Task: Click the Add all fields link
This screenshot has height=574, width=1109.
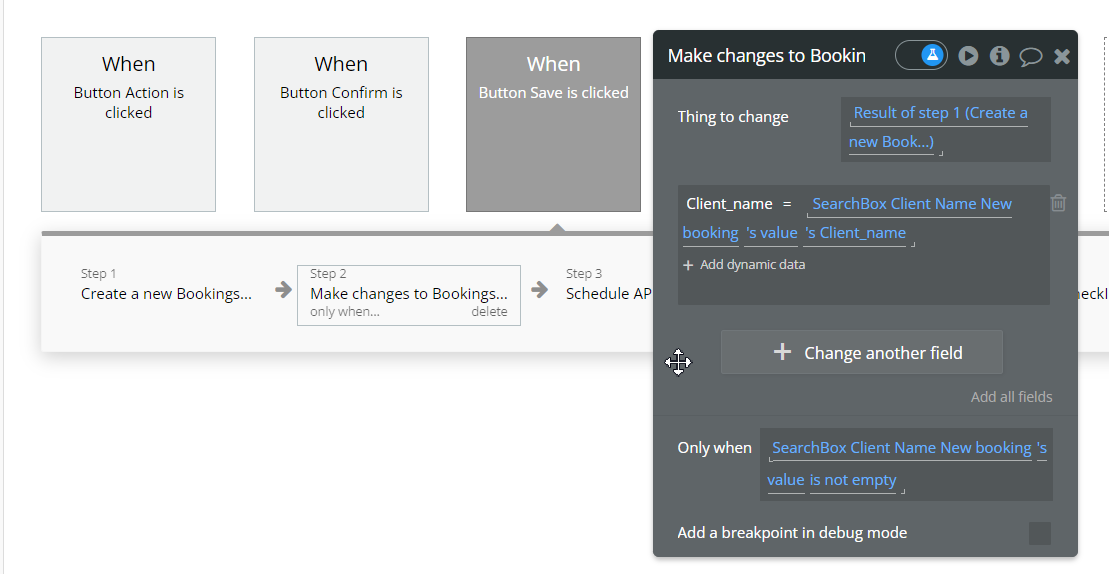Action: point(1011,397)
